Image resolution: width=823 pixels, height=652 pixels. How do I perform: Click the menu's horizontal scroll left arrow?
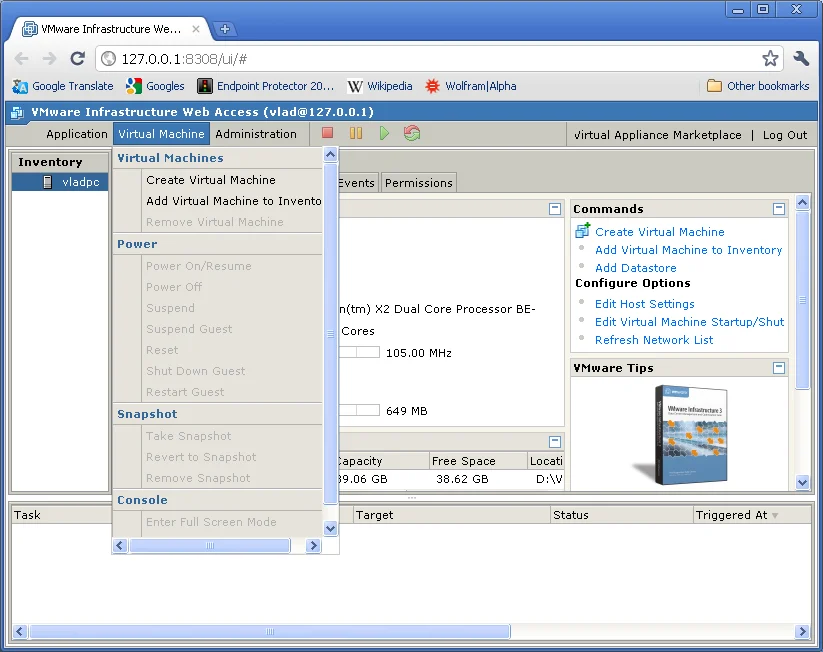[x=120, y=545]
